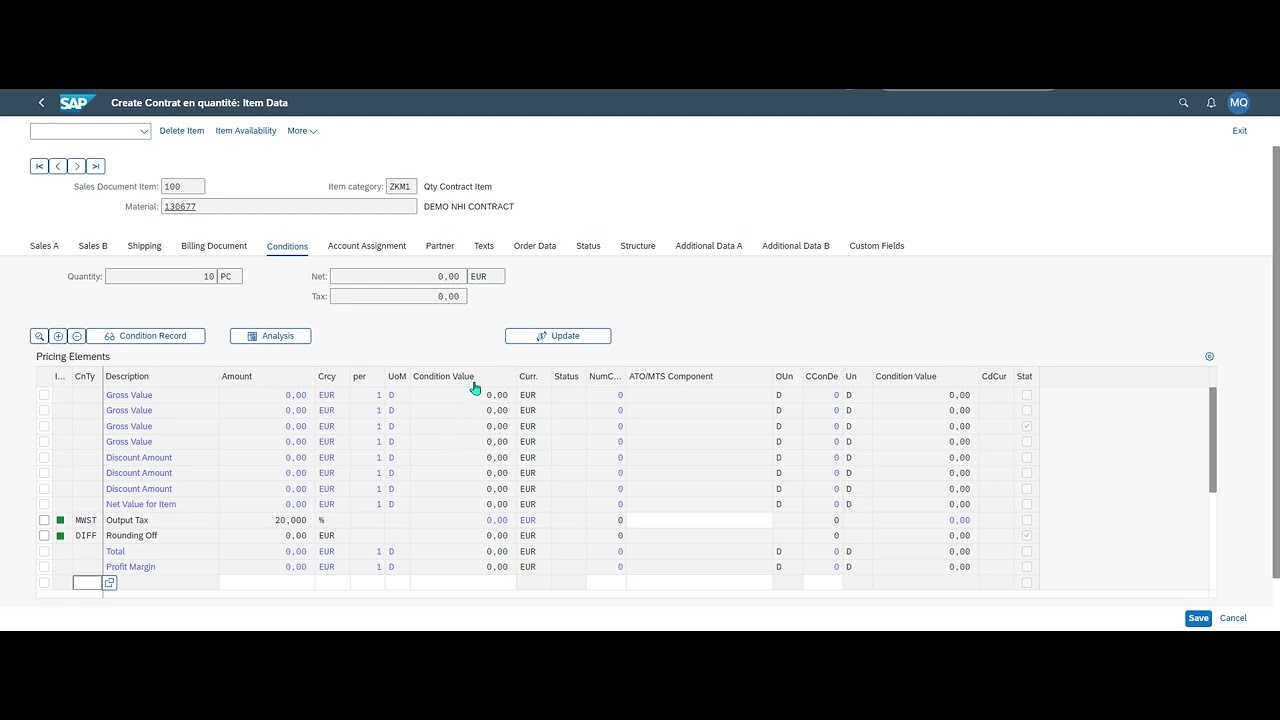1280x720 pixels.
Task: Open the notifications bell
Action: (x=1211, y=103)
